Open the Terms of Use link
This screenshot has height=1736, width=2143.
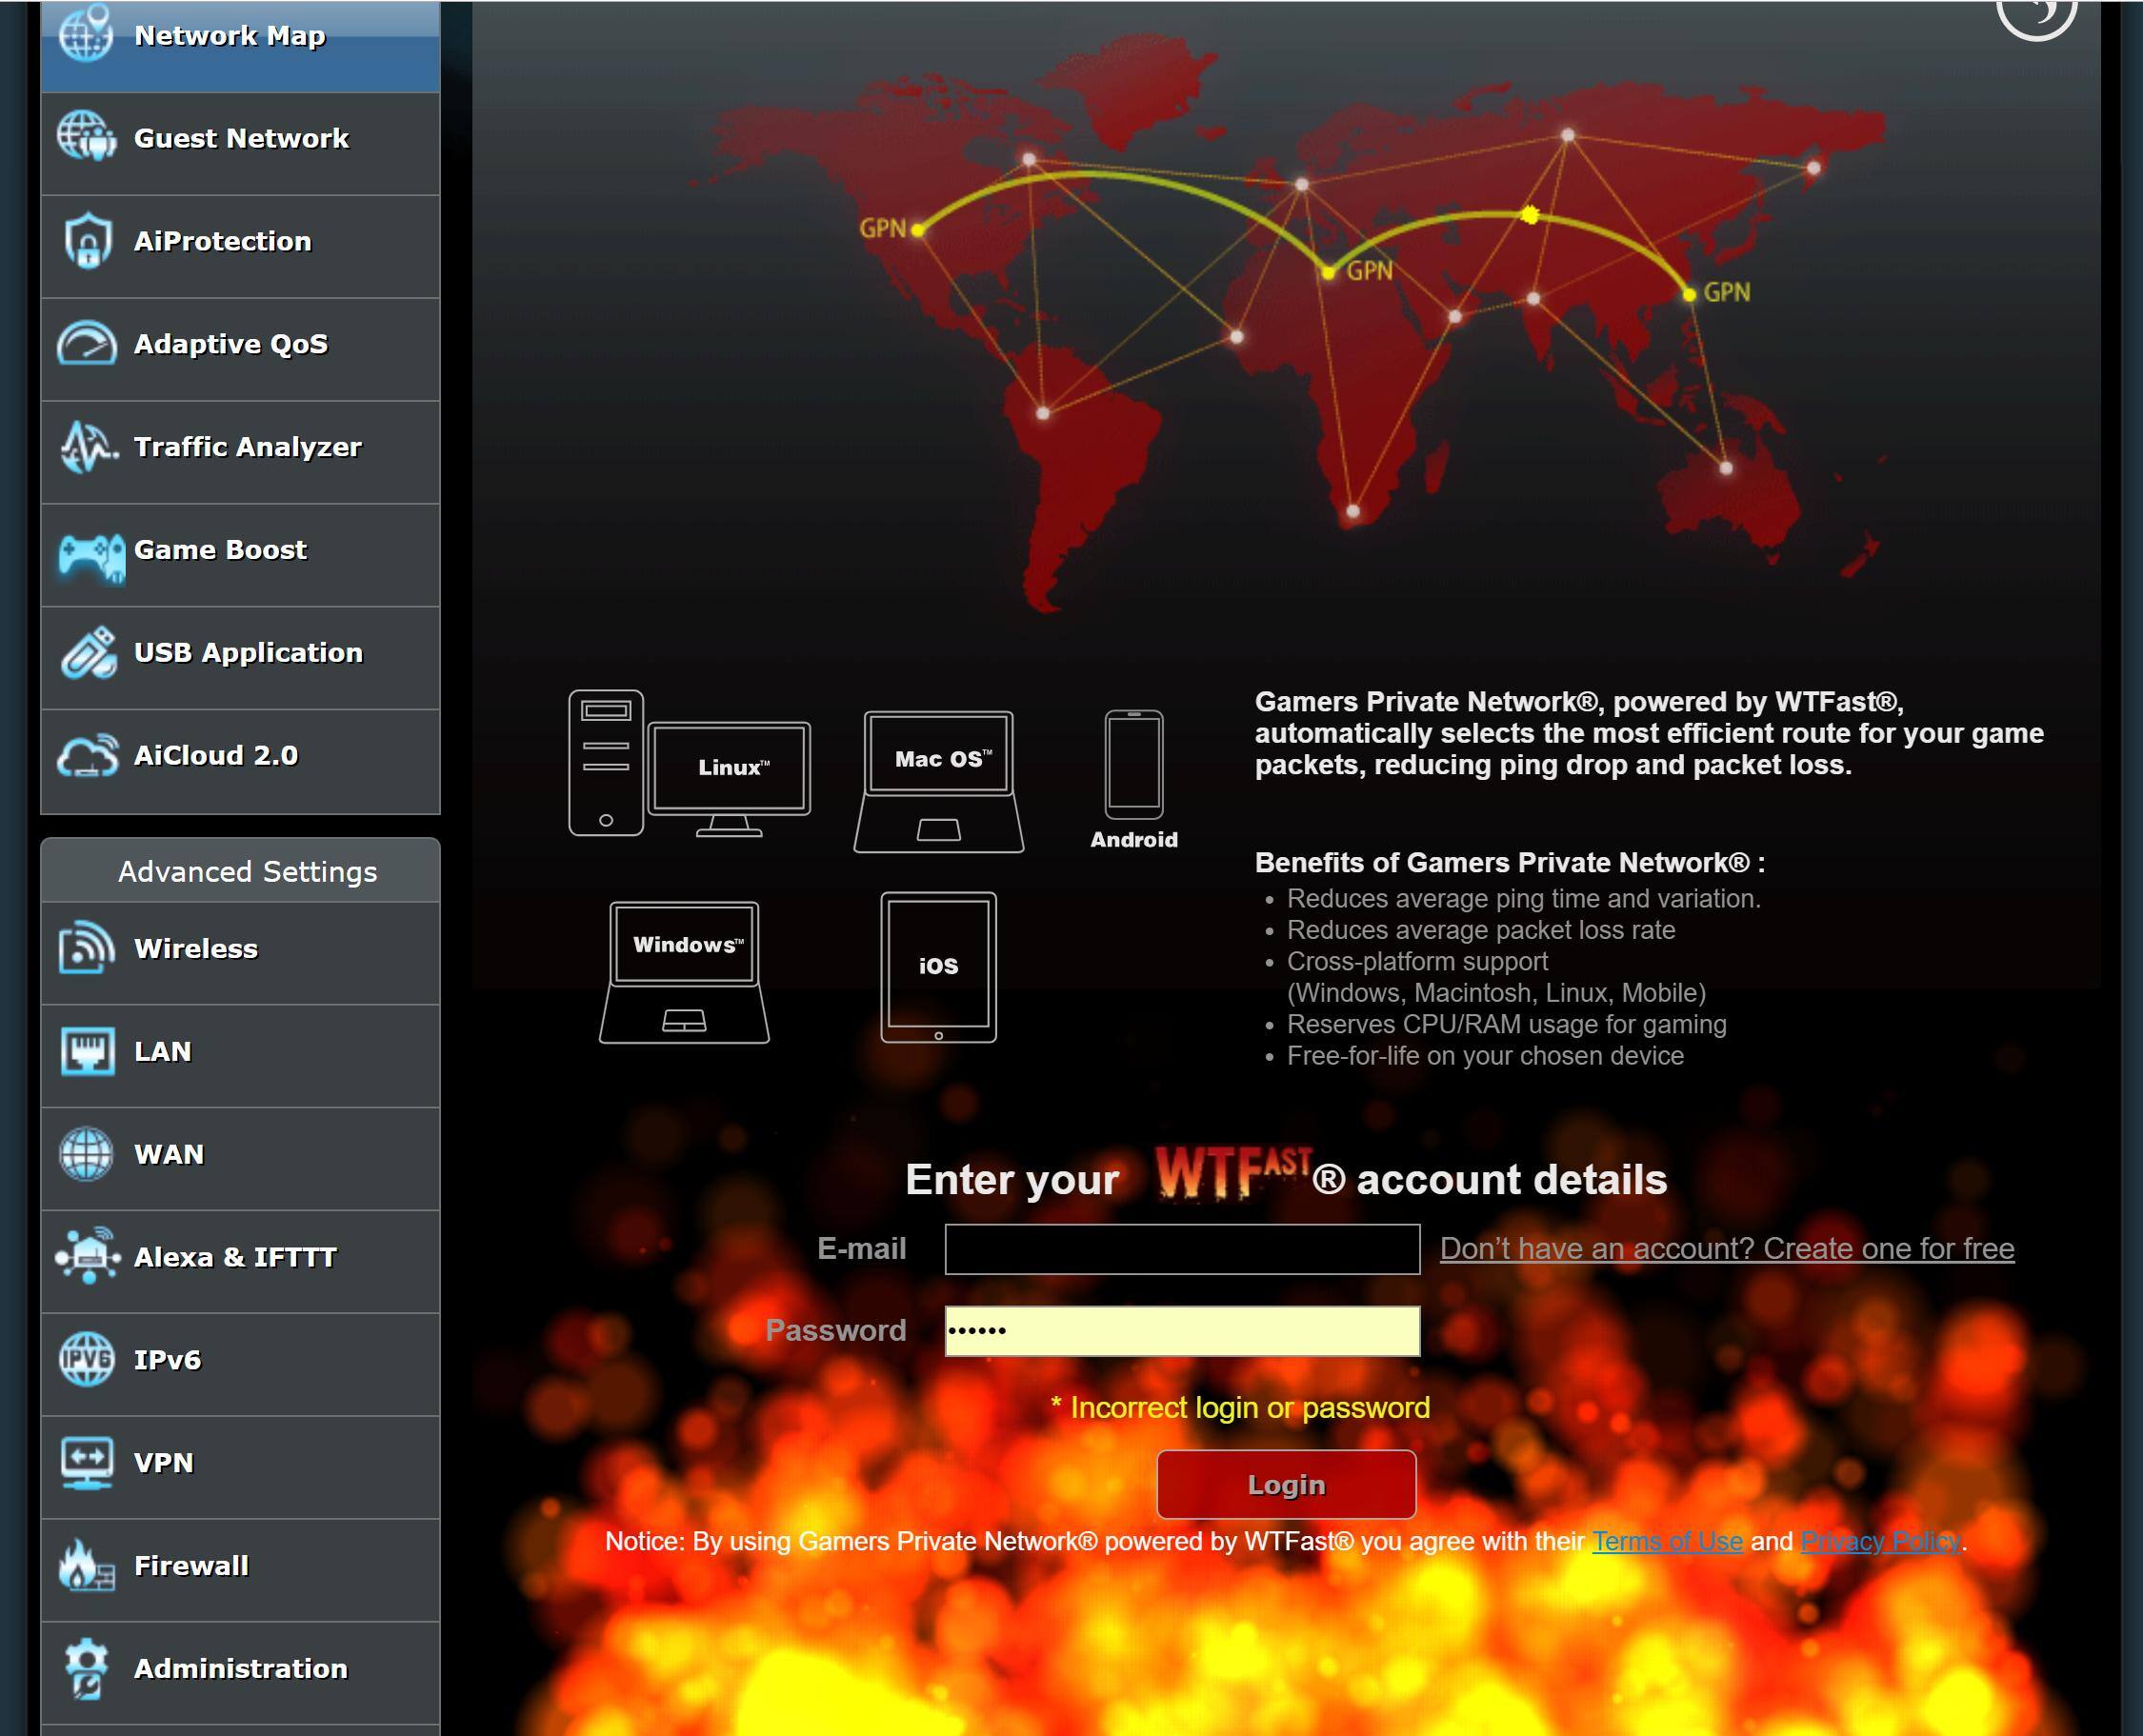coord(1667,1541)
